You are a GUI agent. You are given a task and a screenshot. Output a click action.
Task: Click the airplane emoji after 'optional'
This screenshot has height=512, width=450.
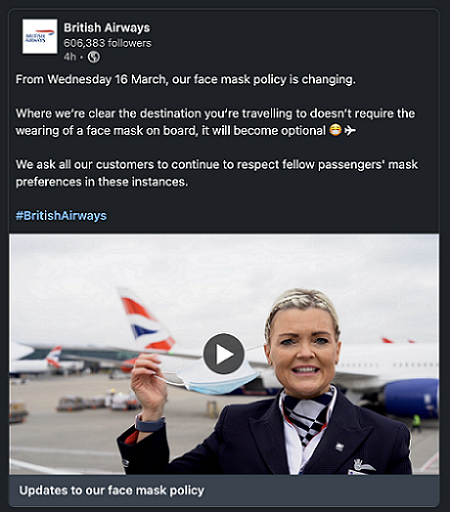(x=350, y=130)
